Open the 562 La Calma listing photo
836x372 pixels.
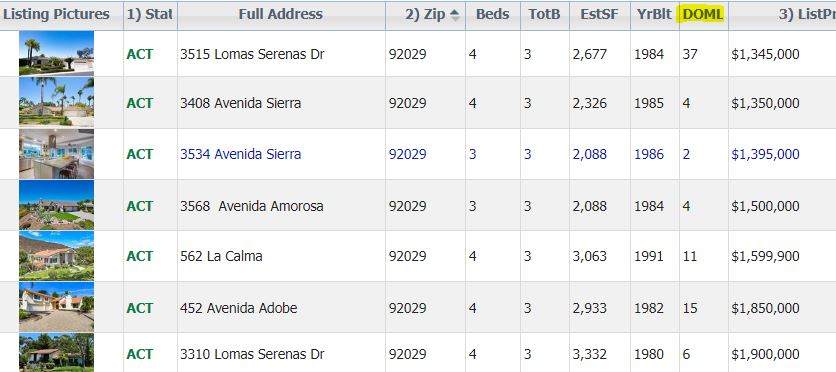(57, 256)
